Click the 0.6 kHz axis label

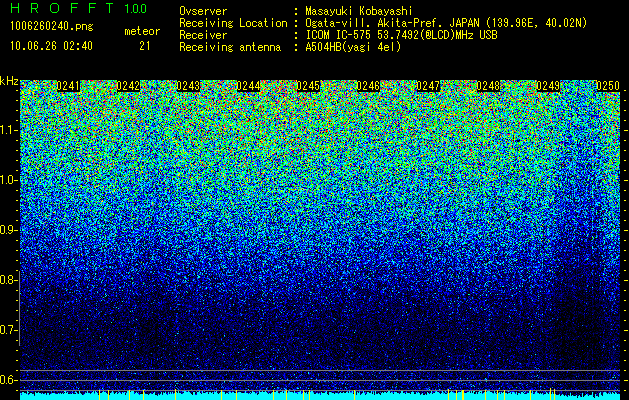[8, 380]
